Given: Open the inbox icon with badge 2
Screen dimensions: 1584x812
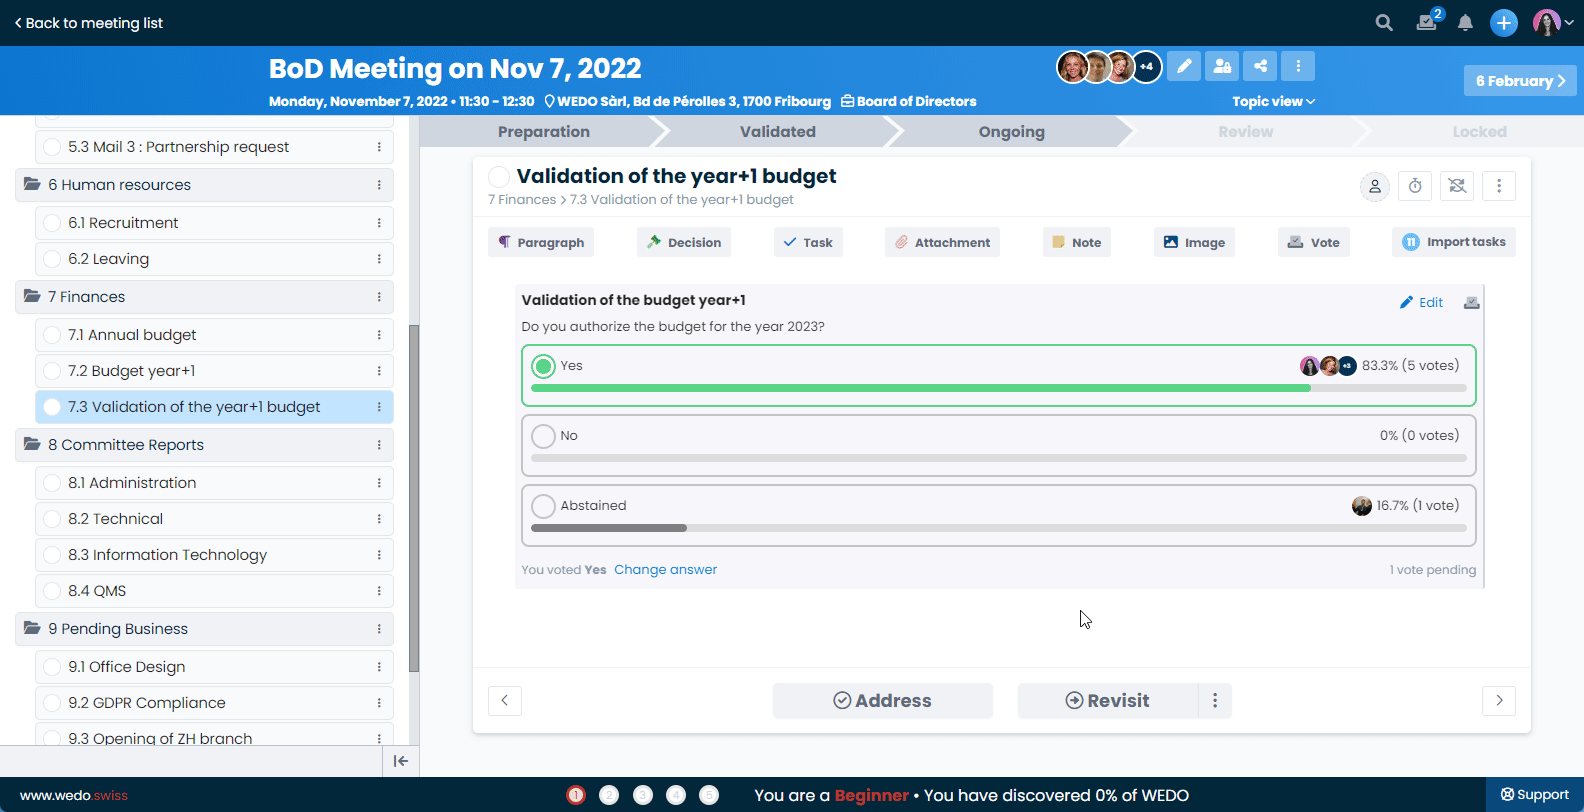Looking at the screenshot, I should click(x=1429, y=22).
